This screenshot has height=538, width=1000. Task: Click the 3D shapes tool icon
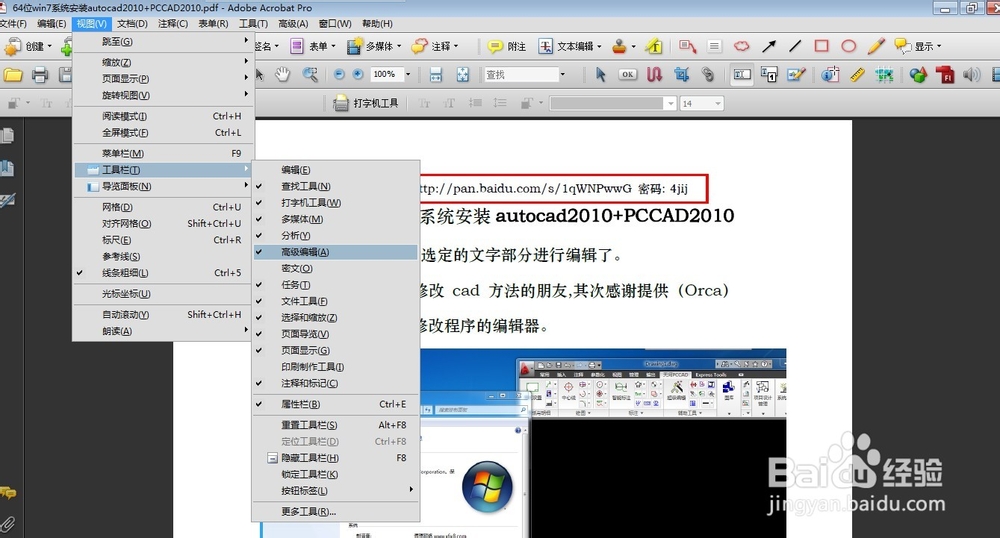(918, 75)
